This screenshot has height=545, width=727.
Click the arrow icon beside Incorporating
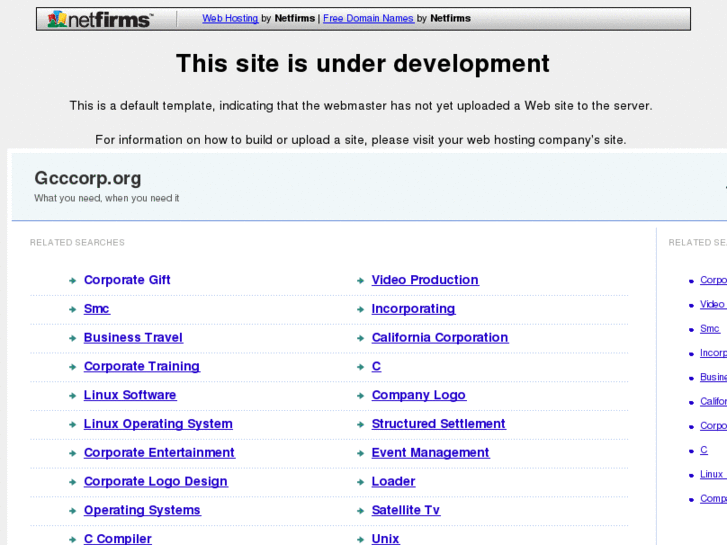pyautogui.click(x=360, y=309)
